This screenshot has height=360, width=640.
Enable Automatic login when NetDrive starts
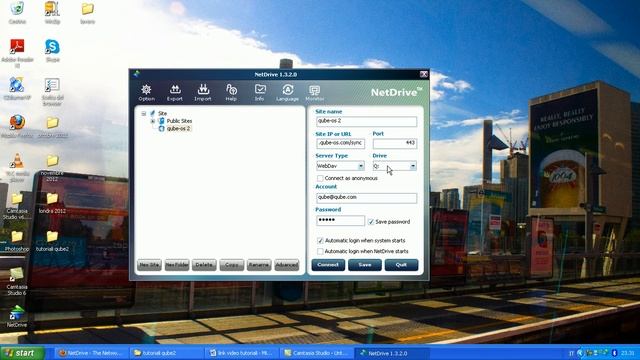tap(320, 251)
